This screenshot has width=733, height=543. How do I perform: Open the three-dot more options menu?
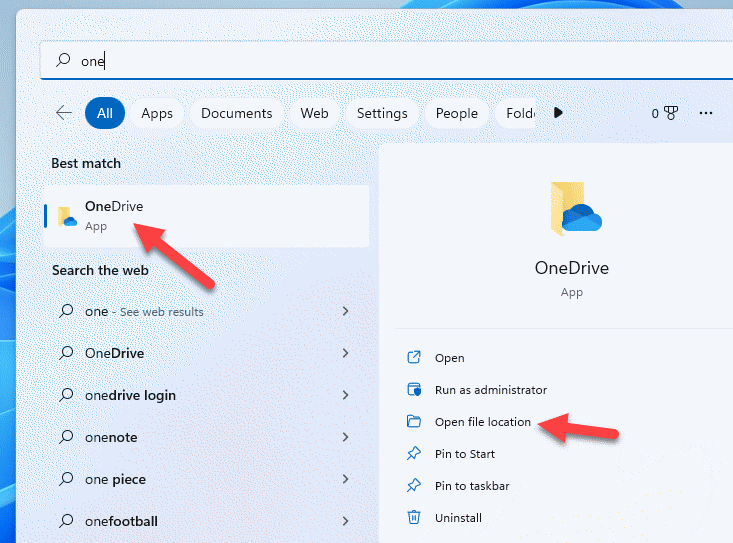(705, 113)
